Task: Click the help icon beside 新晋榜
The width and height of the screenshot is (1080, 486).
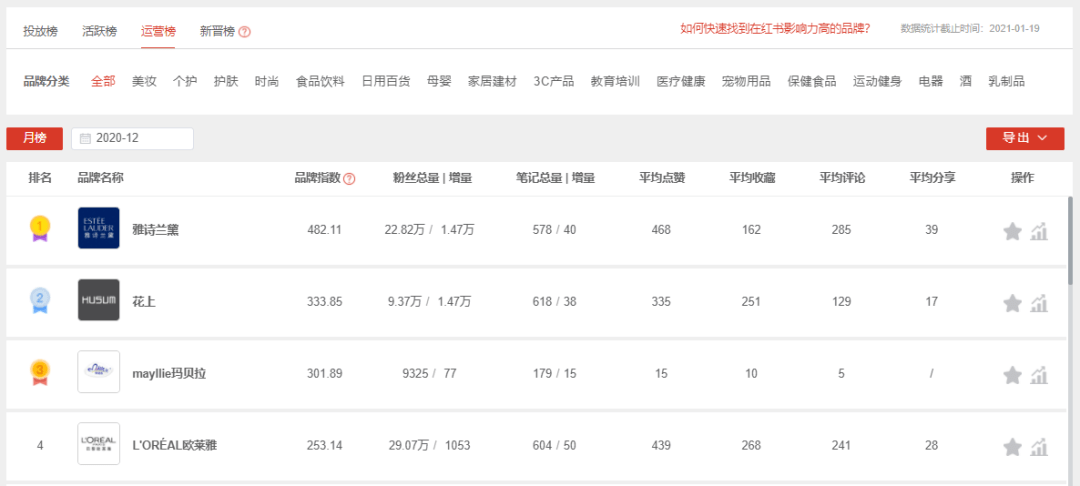Action: coord(245,31)
